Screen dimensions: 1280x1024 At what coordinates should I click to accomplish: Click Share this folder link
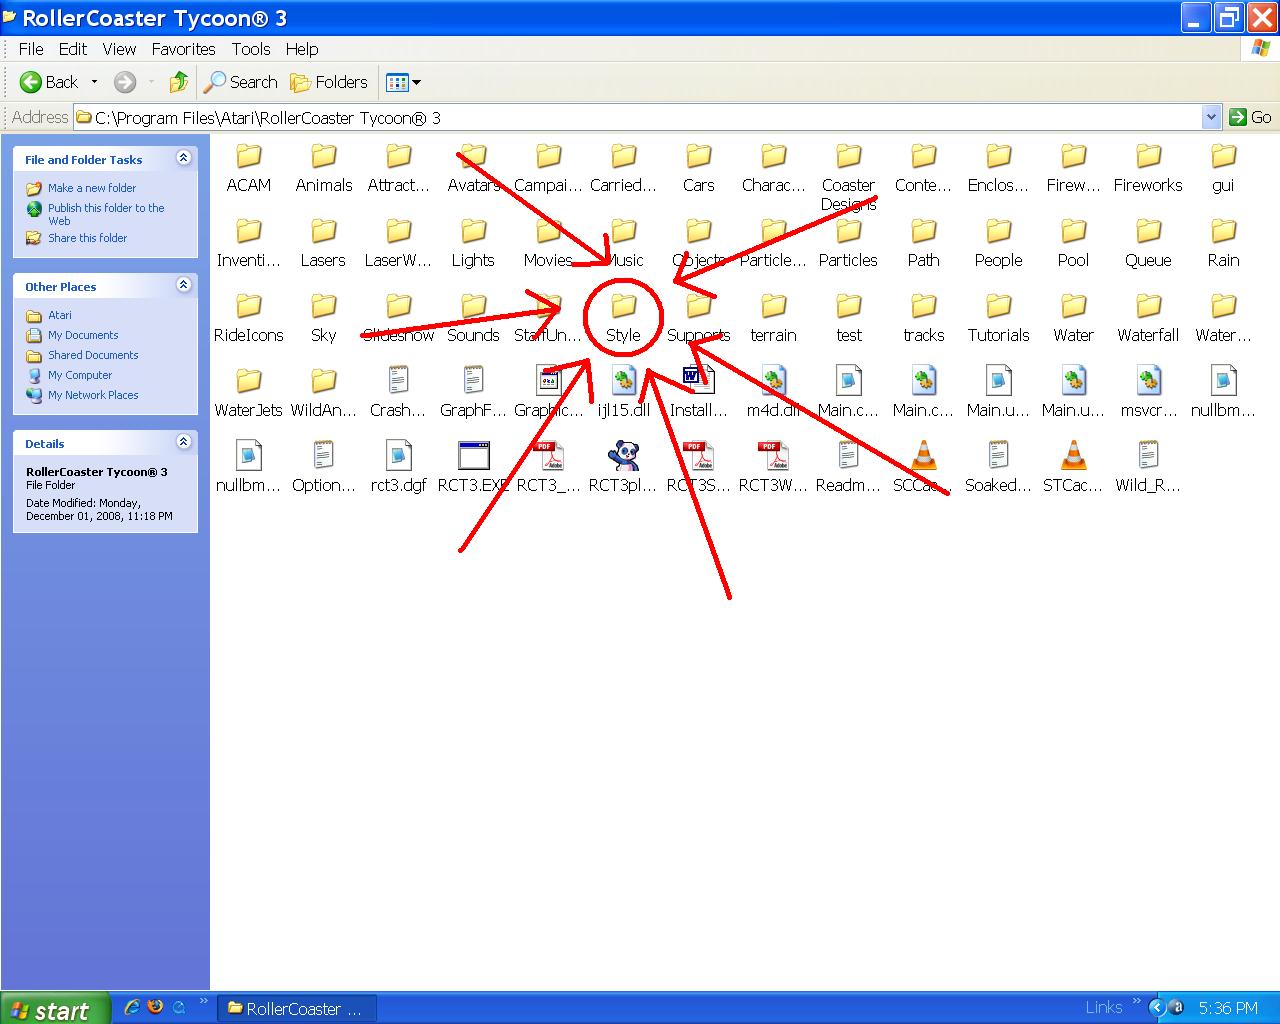88,238
